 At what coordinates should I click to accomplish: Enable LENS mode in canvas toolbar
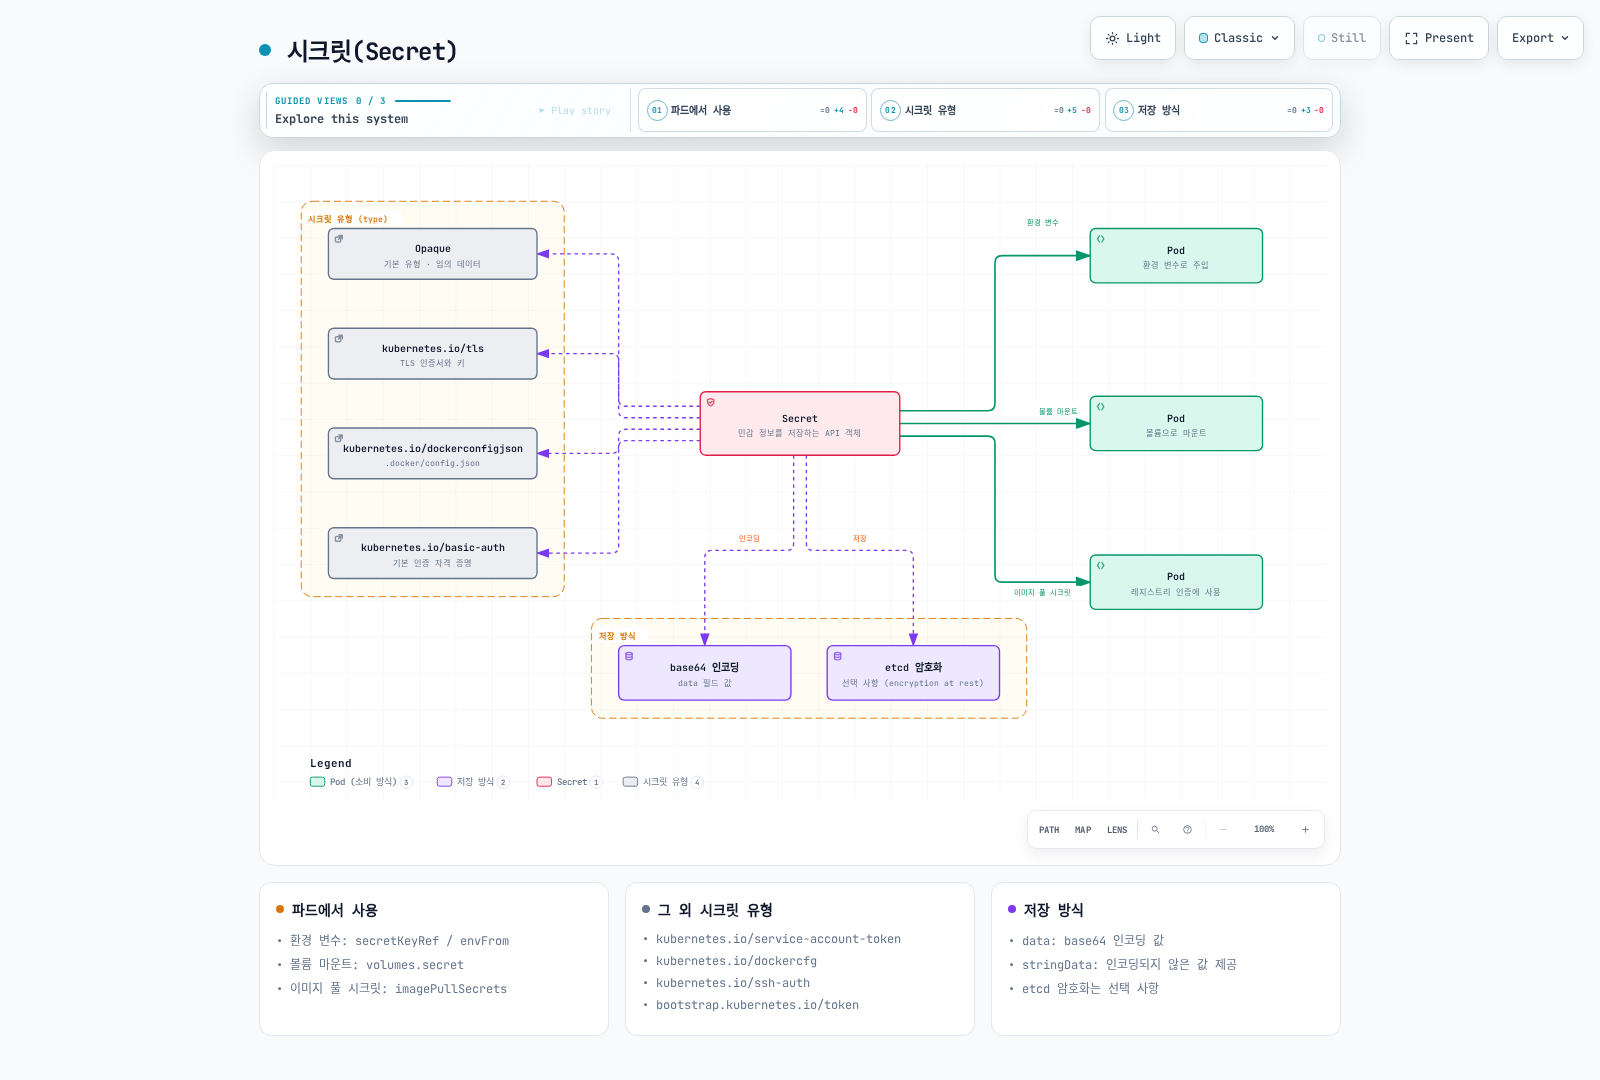(1117, 830)
